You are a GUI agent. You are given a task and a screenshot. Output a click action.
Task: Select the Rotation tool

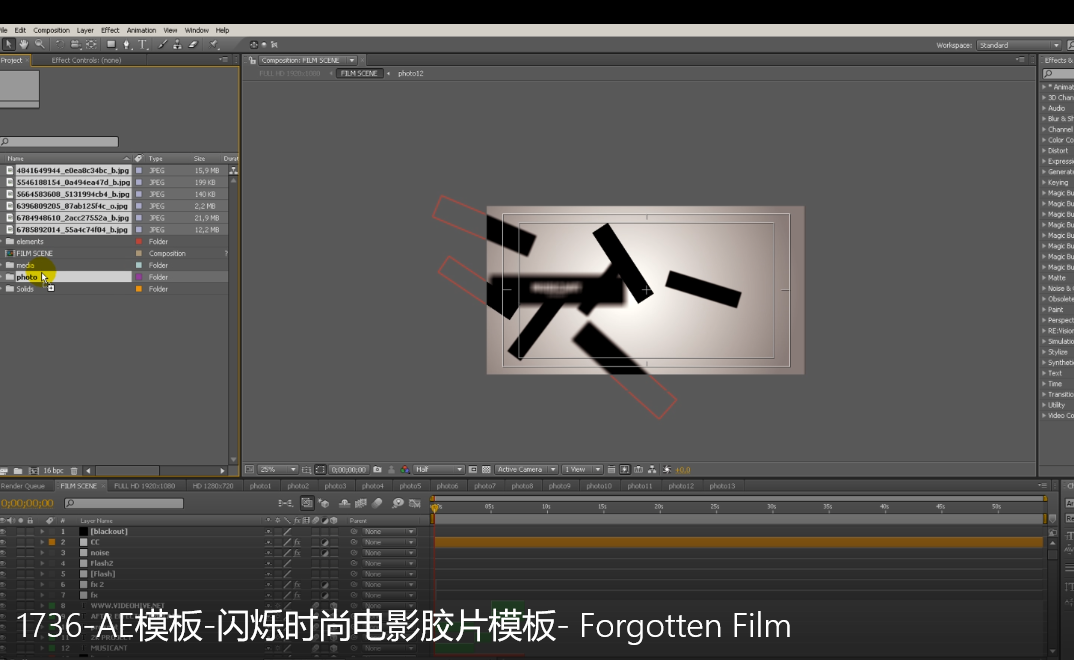coord(60,45)
